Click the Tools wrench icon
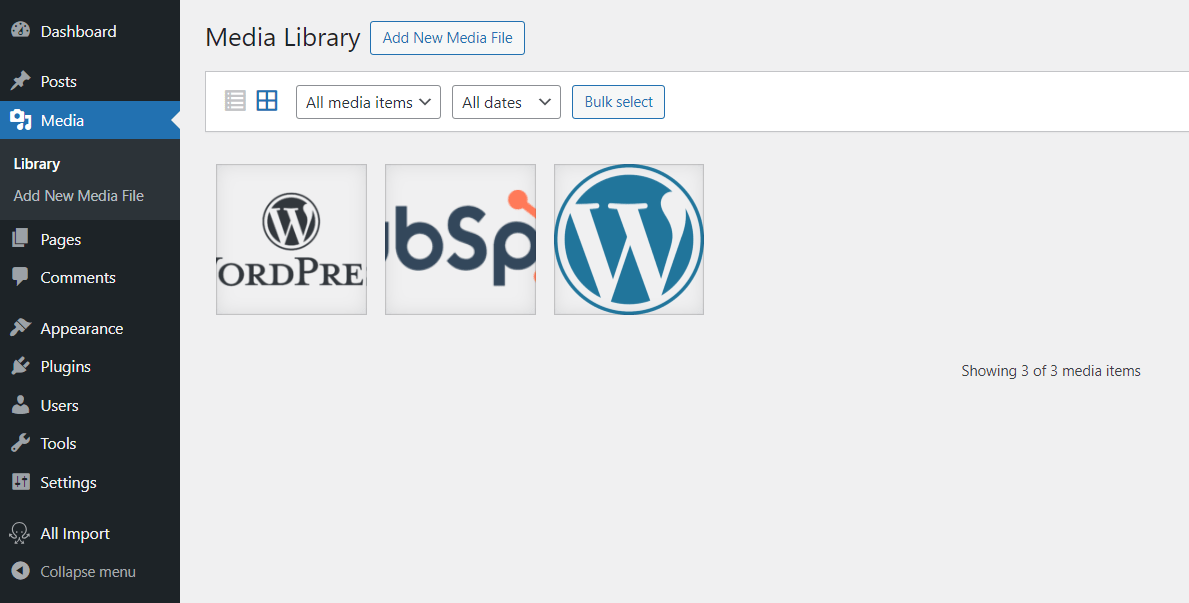 20,443
